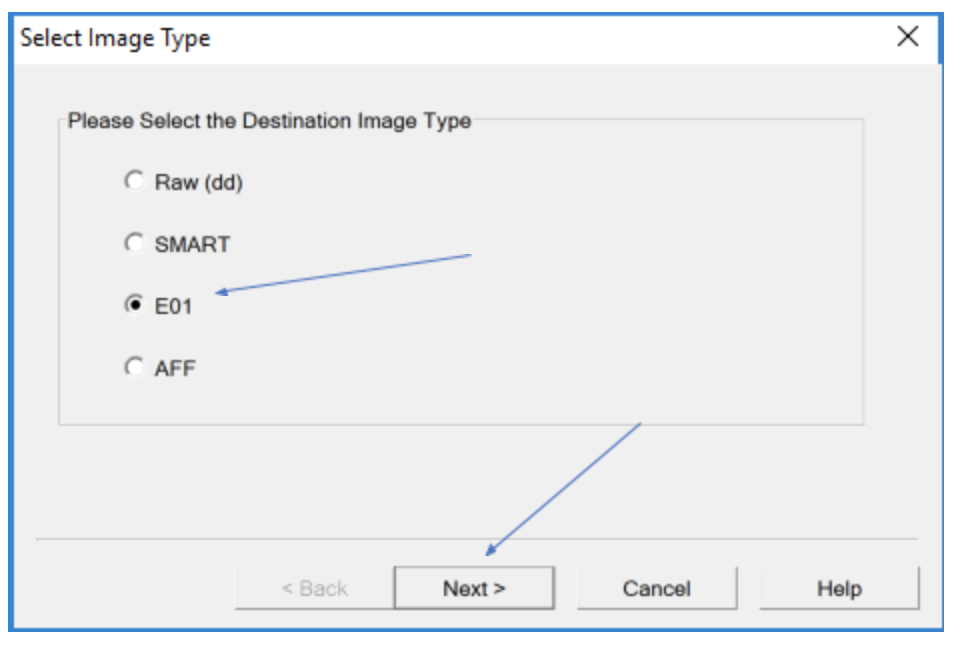Click the 'E01' label text

172,307
